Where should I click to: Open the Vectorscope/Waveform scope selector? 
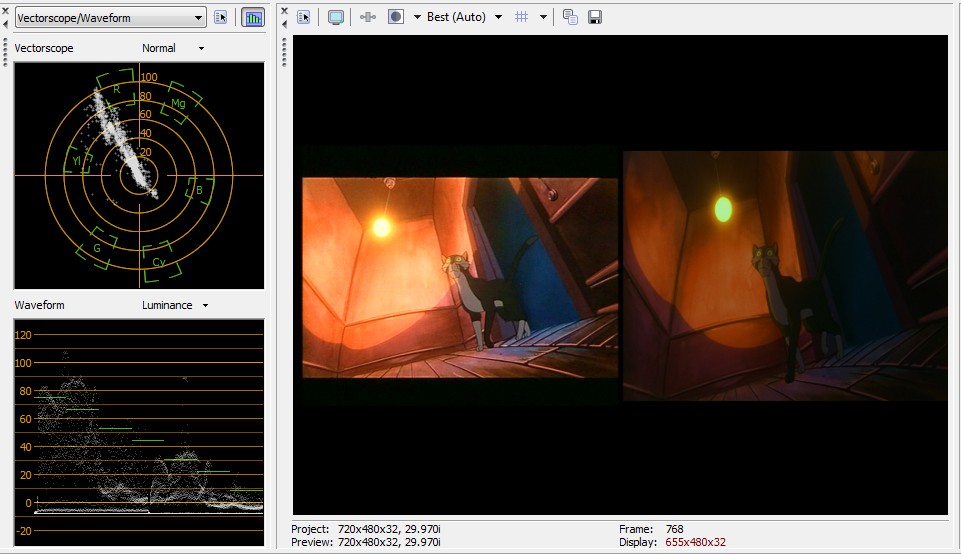click(110, 18)
